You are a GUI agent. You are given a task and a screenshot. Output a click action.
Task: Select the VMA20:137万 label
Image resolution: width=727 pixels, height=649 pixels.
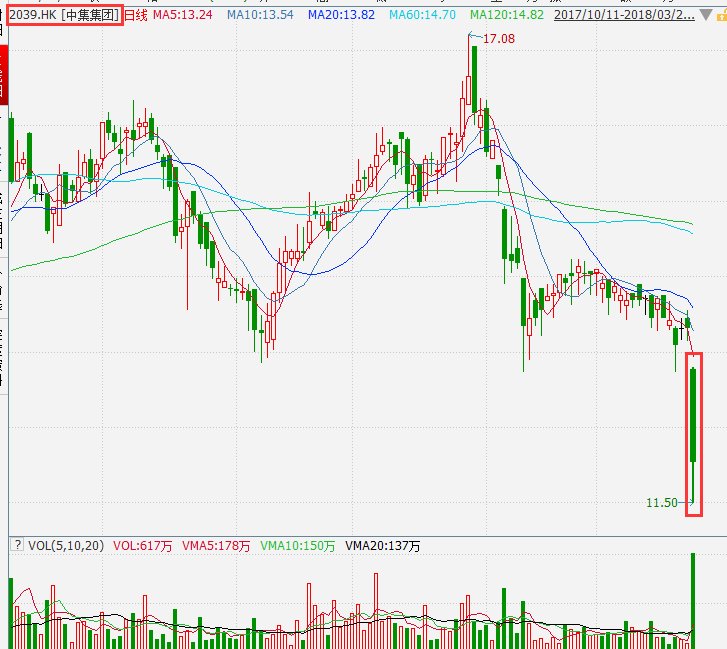pyautogui.click(x=383, y=546)
